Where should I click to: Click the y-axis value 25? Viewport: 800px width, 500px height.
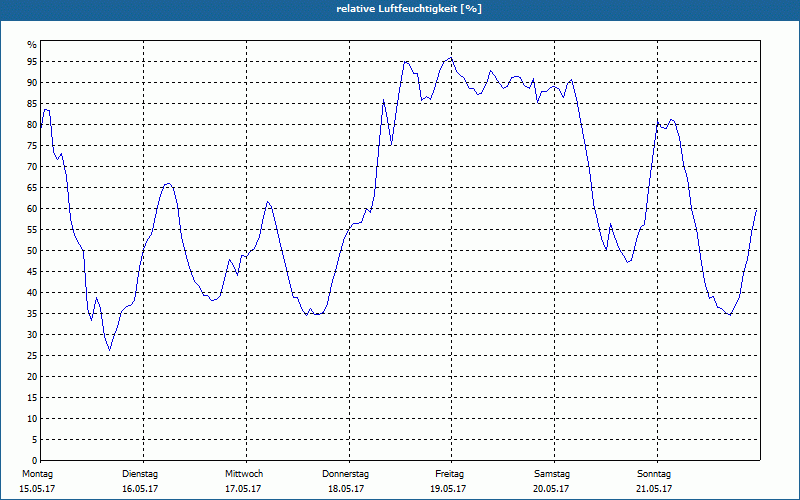pyautogui.click(x=32, y=356)
